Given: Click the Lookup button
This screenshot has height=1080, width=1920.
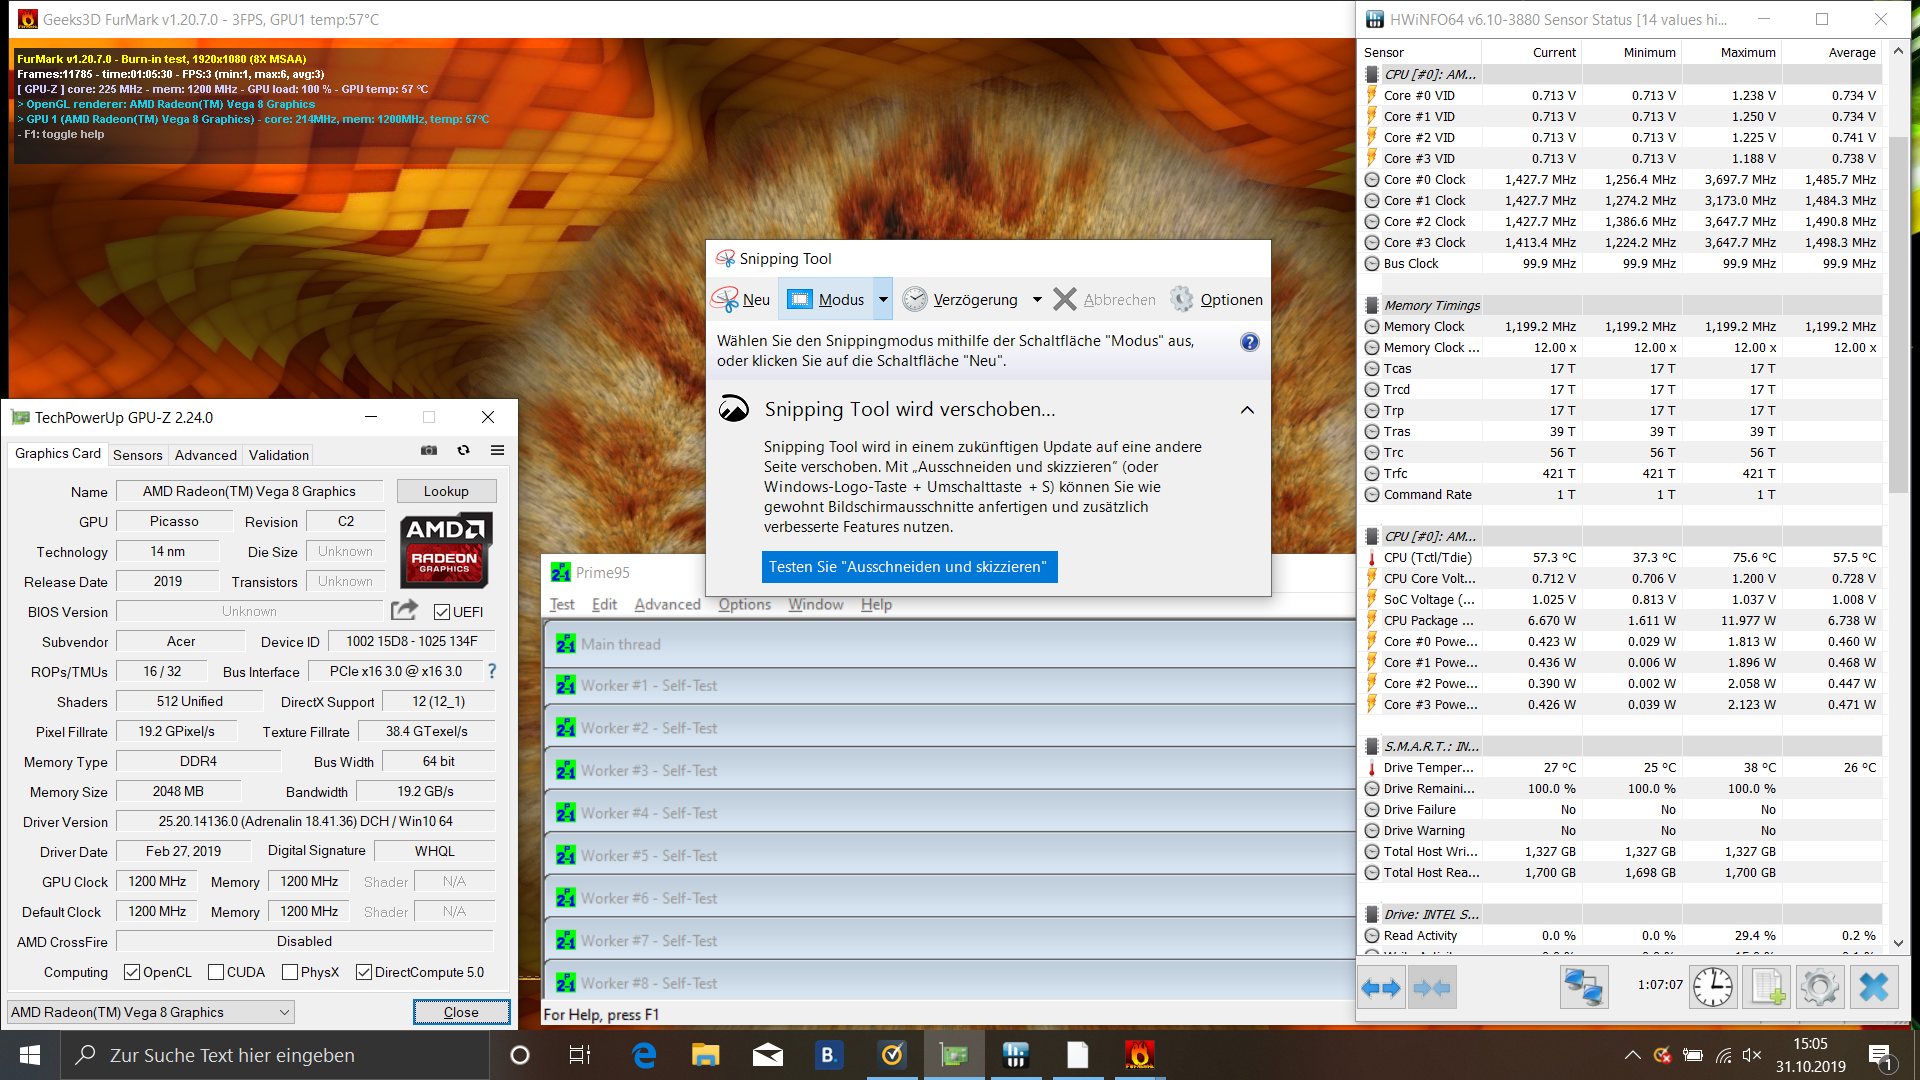Looking at the screenshot, I should 446,491.
